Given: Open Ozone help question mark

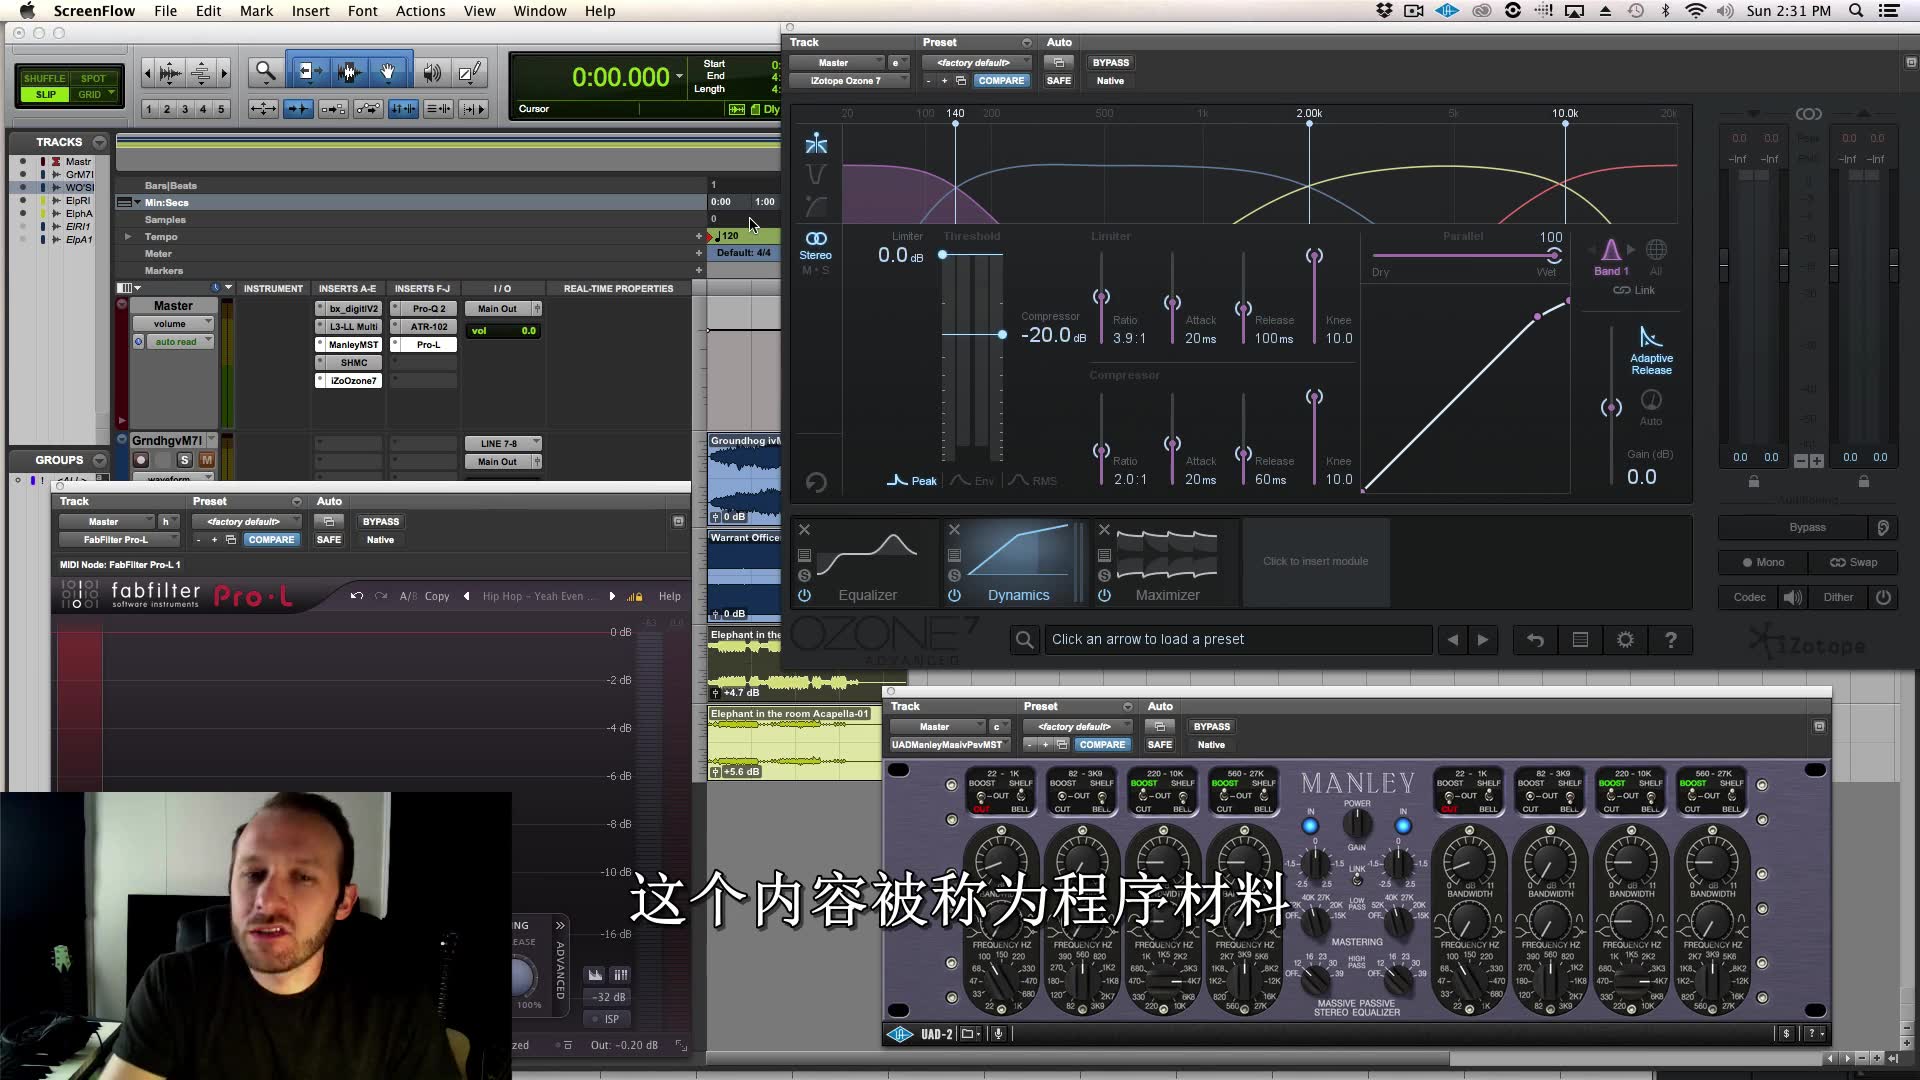Looking at the screenshot, I should (x=1670, y=640).
